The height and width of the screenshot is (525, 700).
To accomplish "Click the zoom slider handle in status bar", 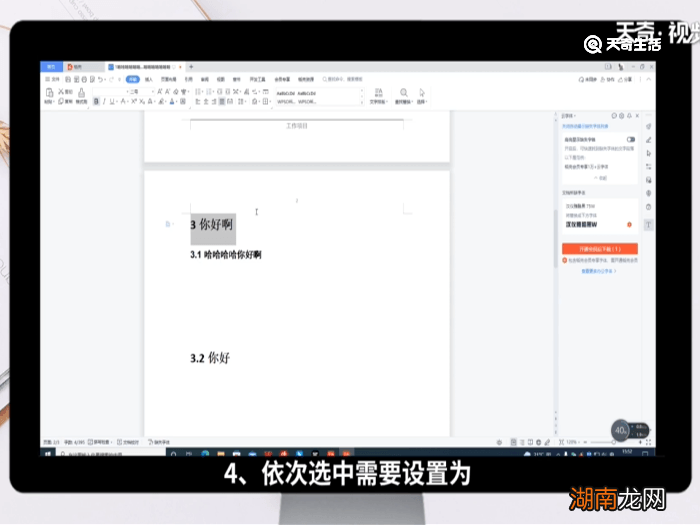I will (614, 442).
